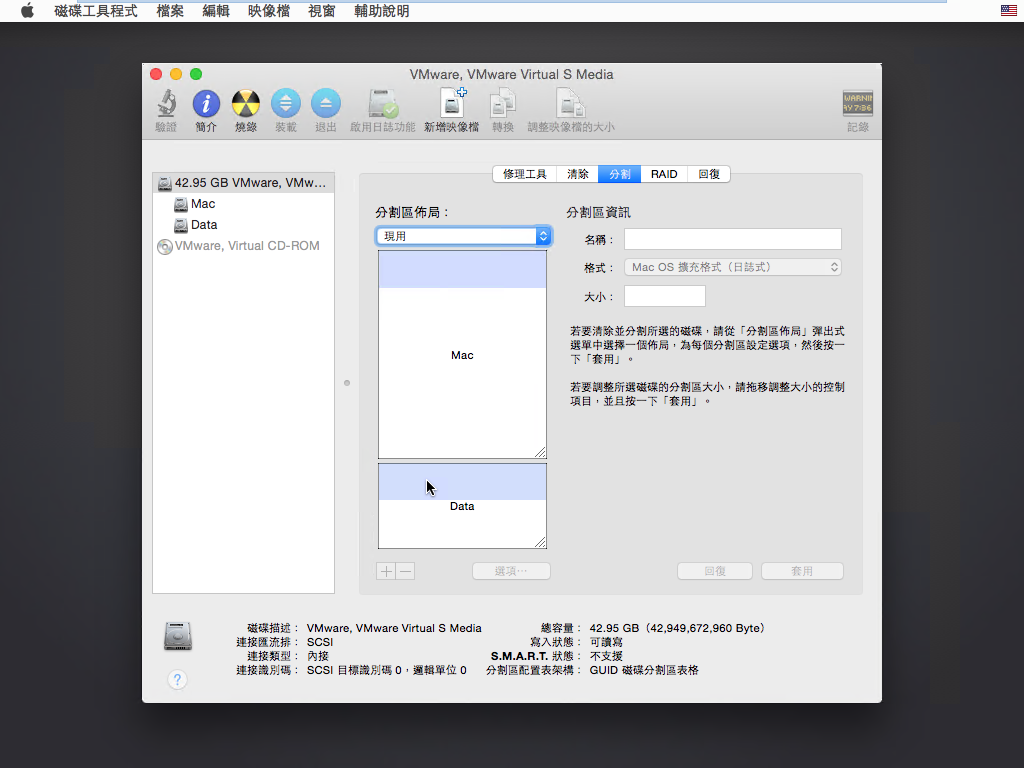Open the partition layout 現用 dropdown
The image size is (1024, 768).
tap(464, 236)
